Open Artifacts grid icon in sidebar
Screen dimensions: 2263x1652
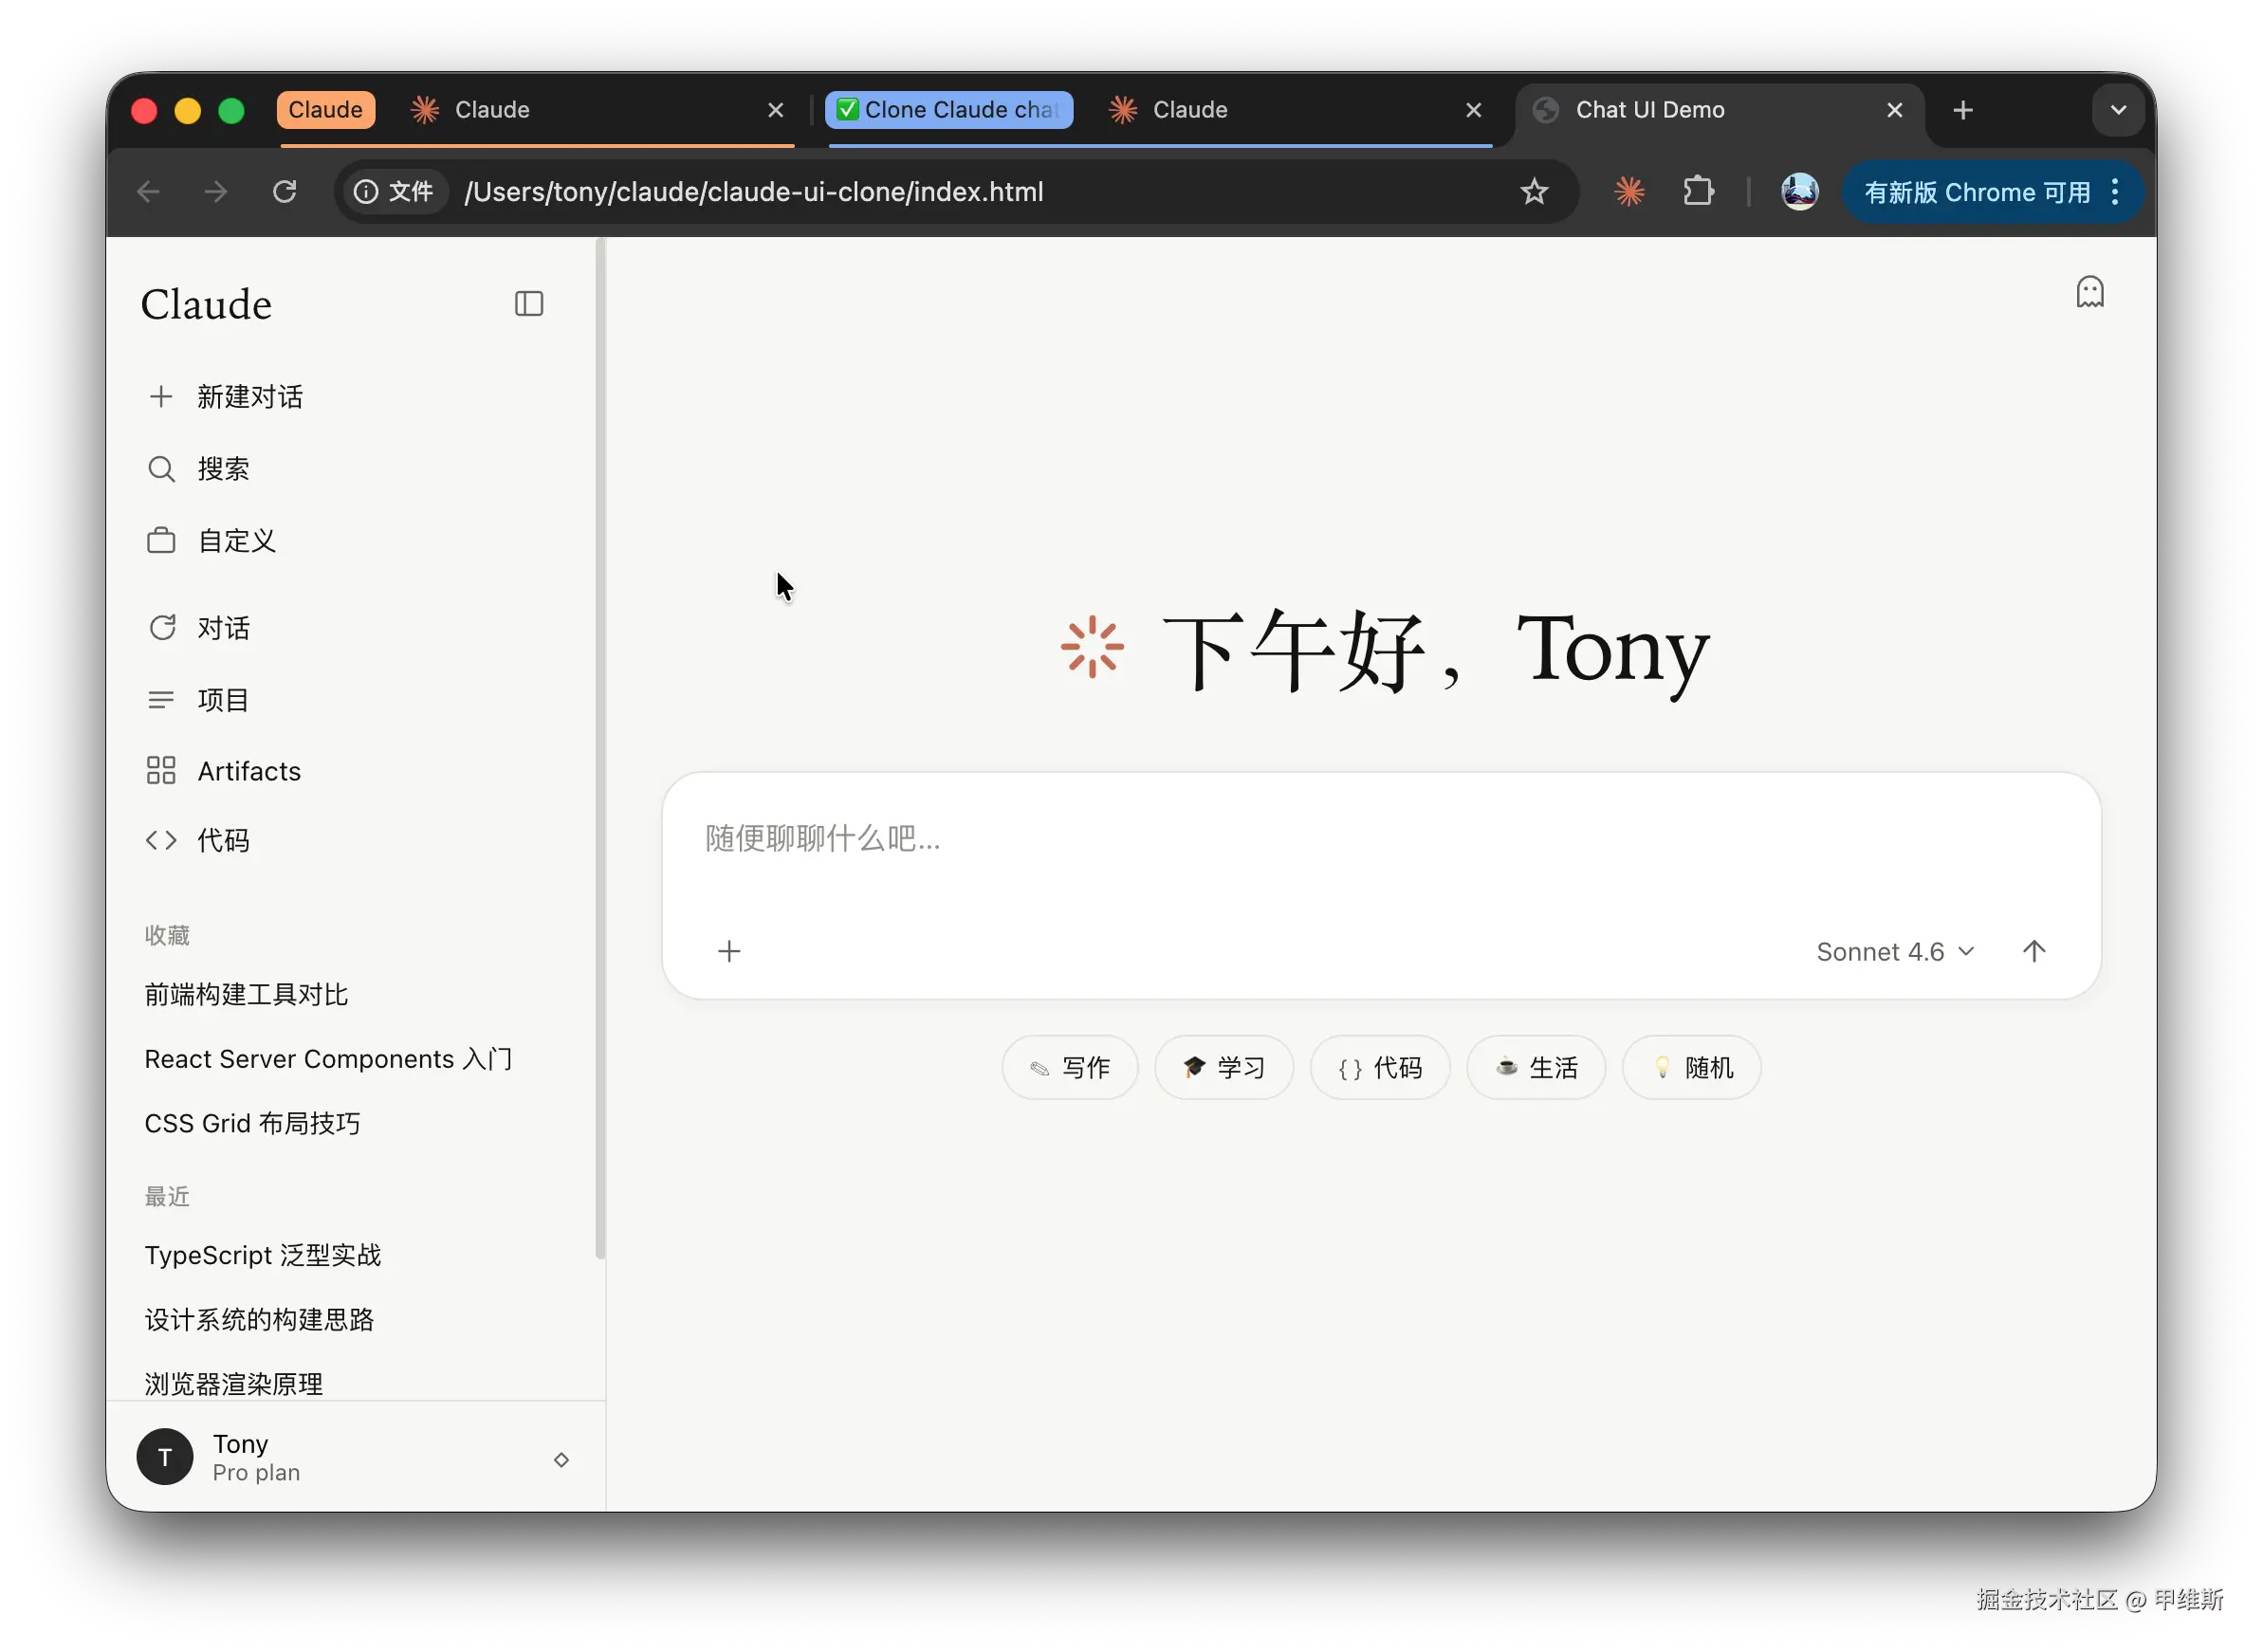(161, 771)
